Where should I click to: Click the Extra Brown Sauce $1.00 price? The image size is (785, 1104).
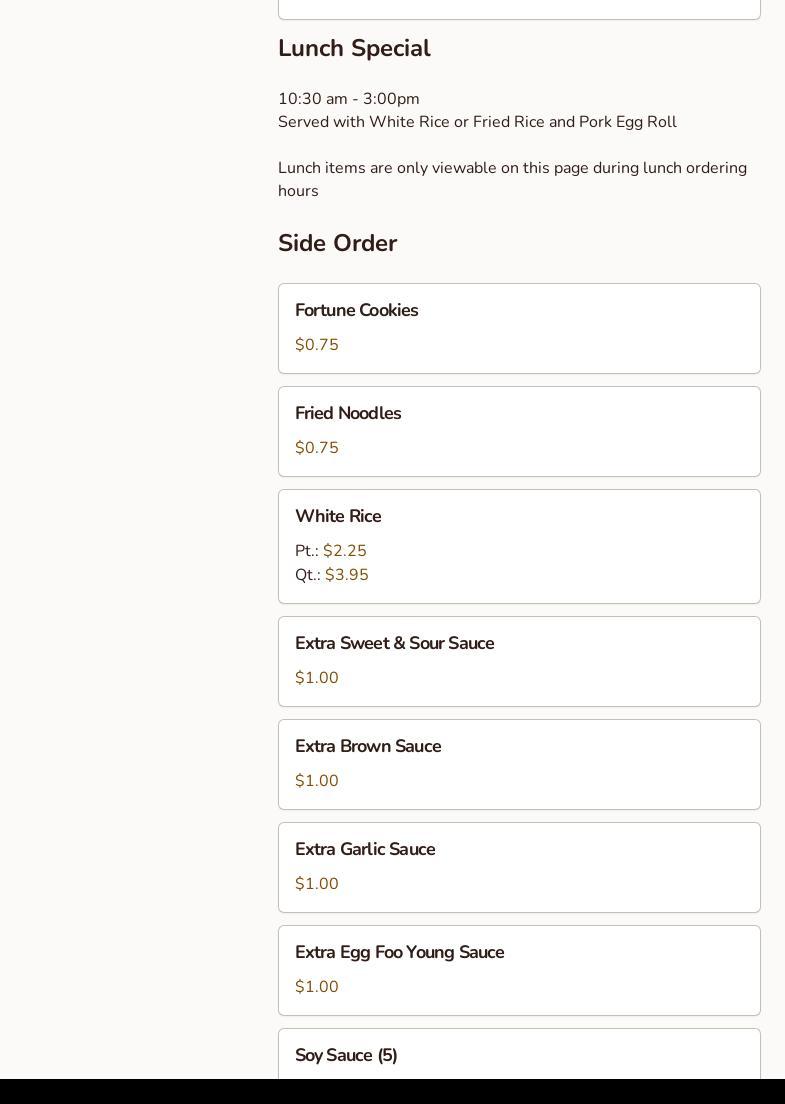[x=317, y=781]
